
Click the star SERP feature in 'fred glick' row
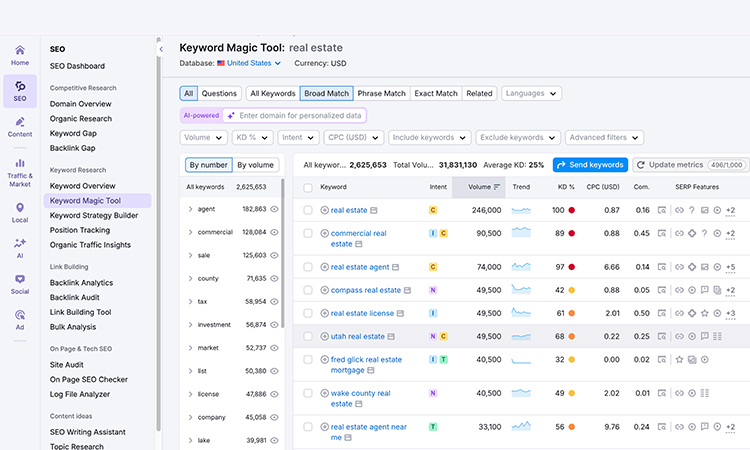click(679, 360)
